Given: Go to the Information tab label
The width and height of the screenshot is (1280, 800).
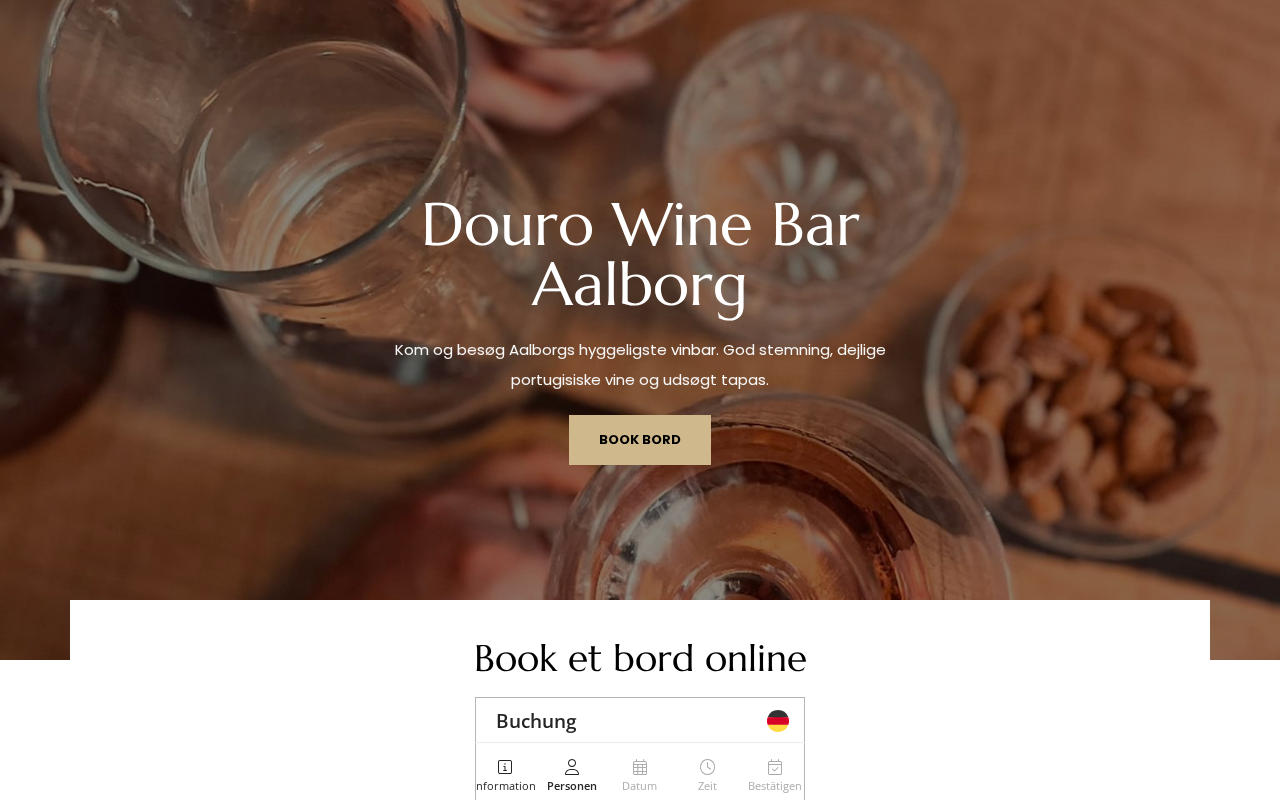Looking at the screenshot, I should [506, 786].
